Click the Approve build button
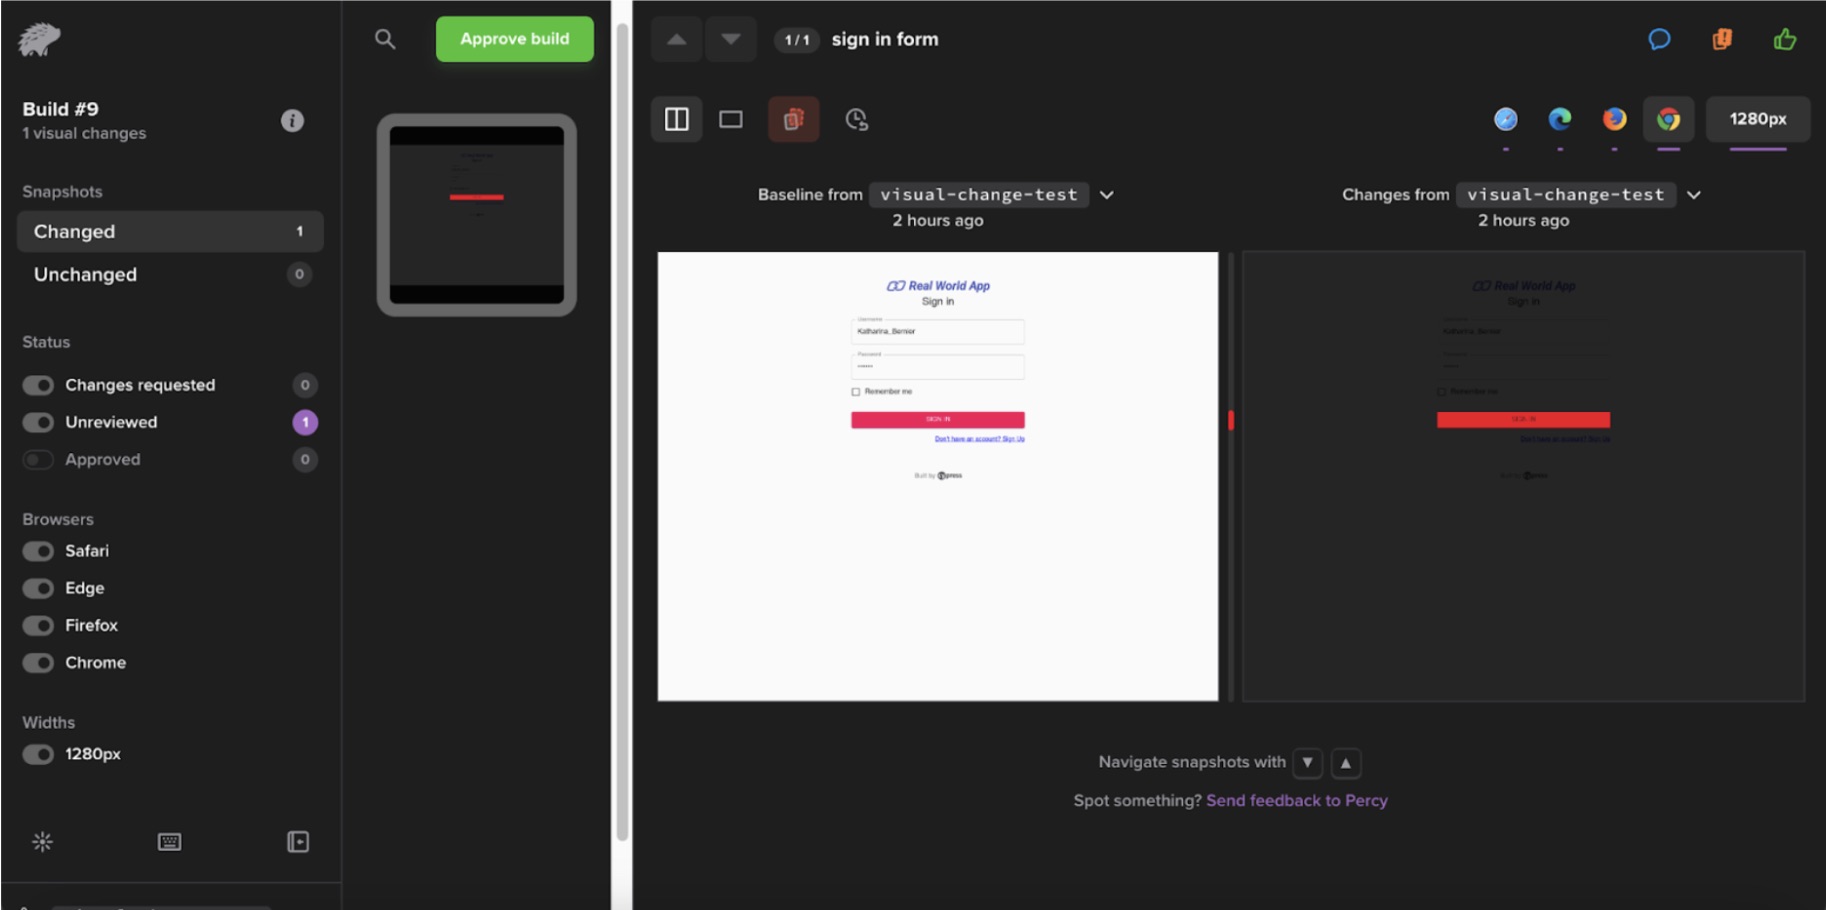The width and height of the screenshot is (1826, 910). 514,39
